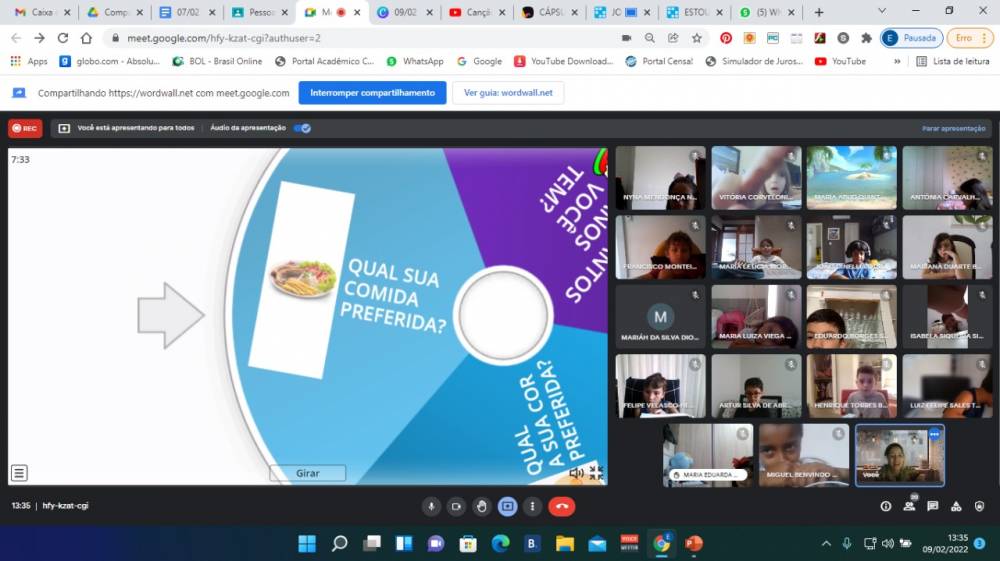Screen dimensions: 1000x561
Task: Turn off the camera in Meet
Action: pos(456,506)
